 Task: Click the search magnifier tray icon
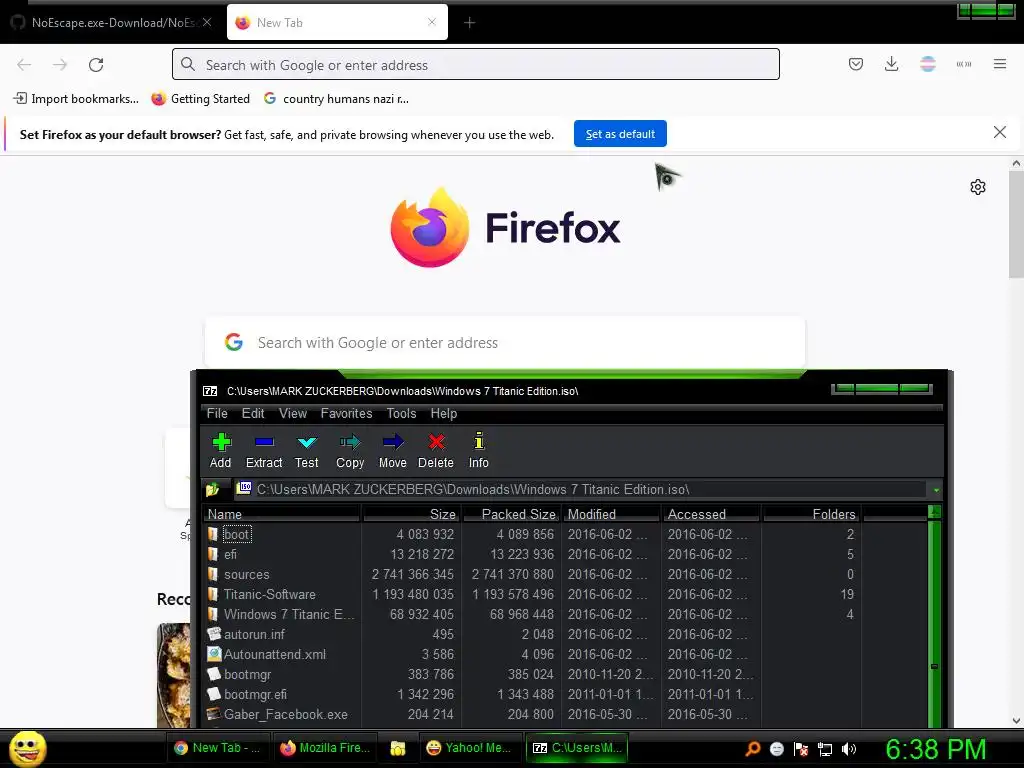(752, 749)
